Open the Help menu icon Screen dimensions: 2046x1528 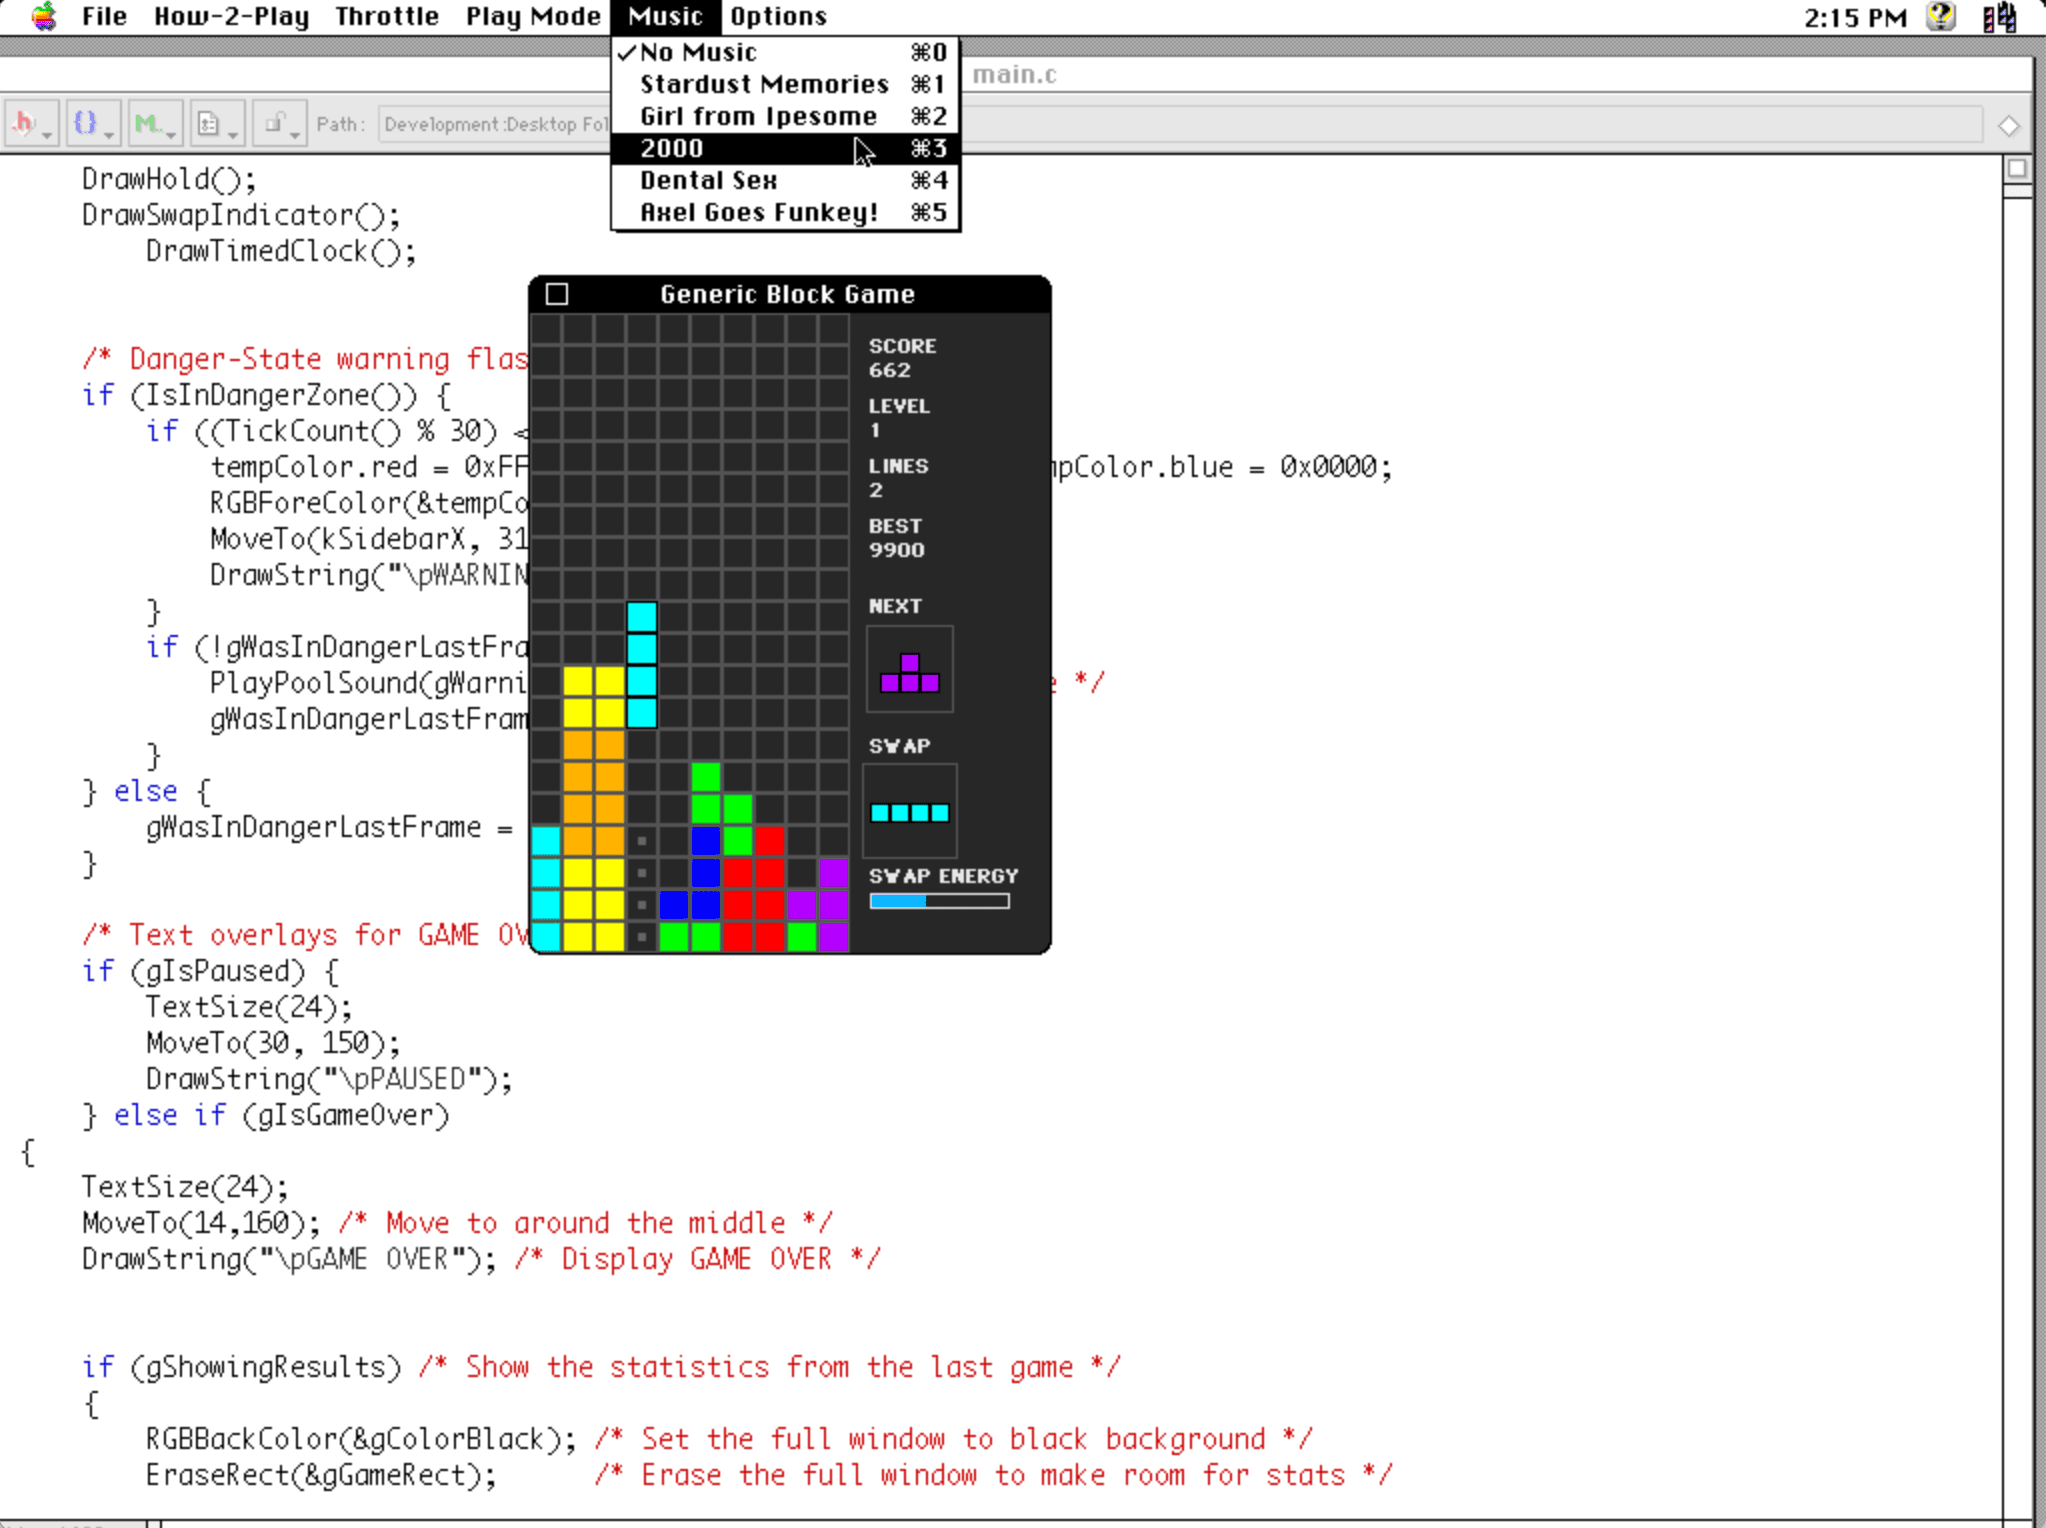pyautogui.click(x=1941, y=16)
